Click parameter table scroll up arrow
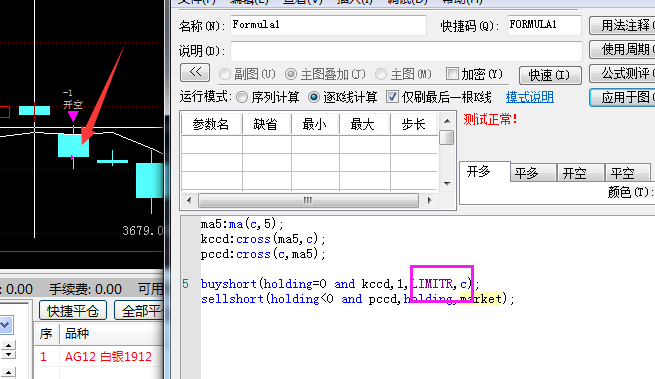Image resolution: width=655 pixels, height=379 pixels. click(x=447, y=121)
